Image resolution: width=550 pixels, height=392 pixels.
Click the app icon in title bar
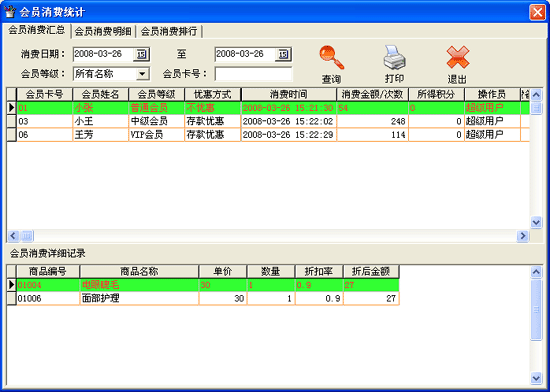pos(10,12)
